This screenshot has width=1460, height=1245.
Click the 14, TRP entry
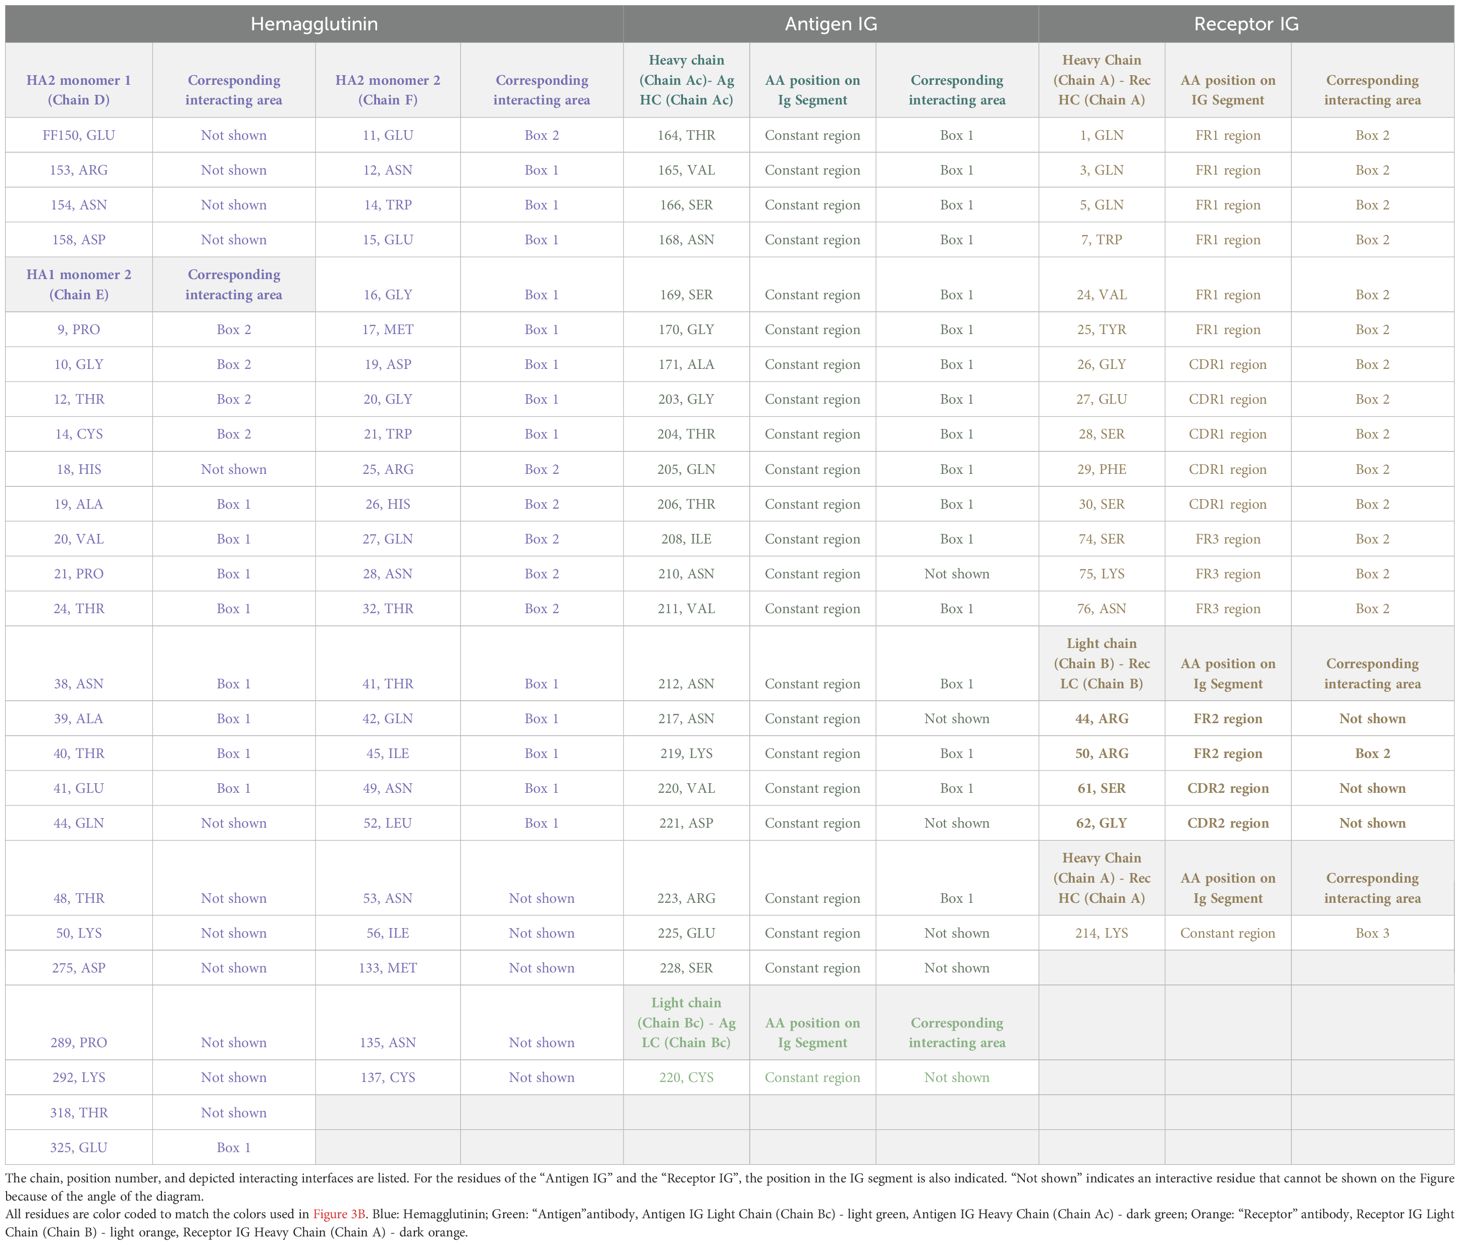[388, 205]
